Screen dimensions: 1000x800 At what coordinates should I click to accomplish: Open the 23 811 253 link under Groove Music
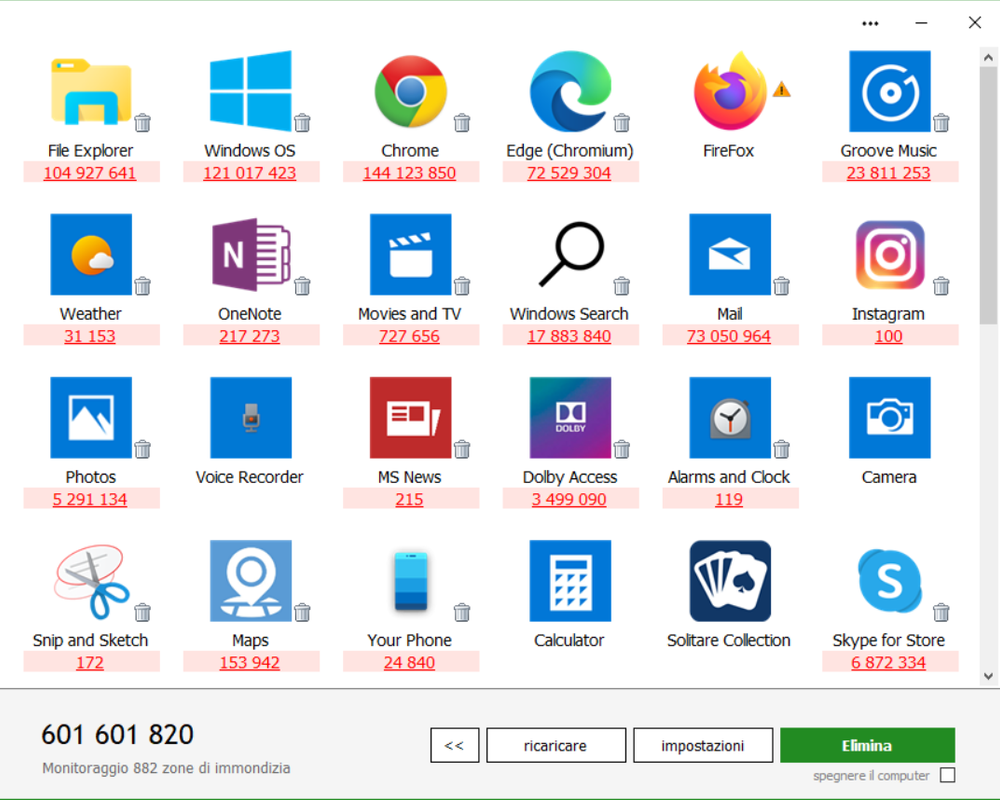888,173
